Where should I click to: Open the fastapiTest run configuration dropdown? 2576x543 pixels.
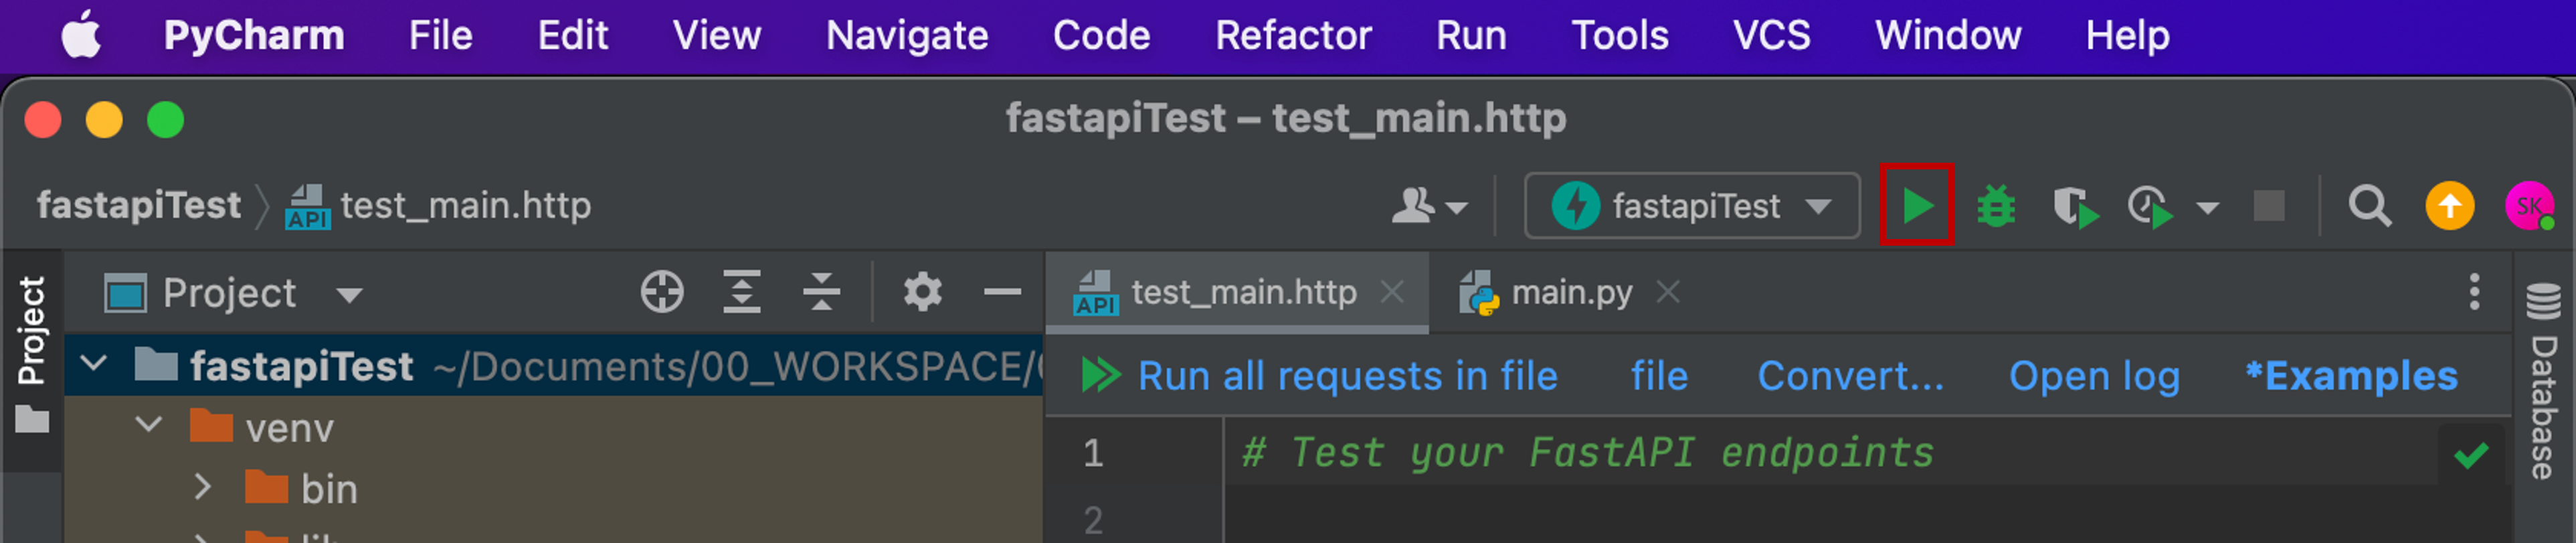tap(1692, 206)
